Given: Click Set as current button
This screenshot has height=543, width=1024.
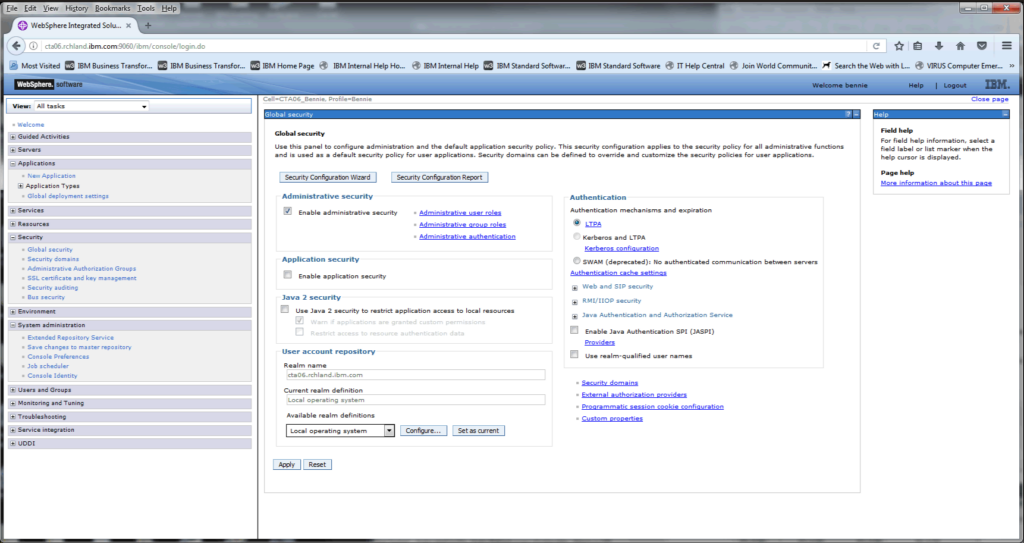Looking at the screenshot, I should coord(478,431).
